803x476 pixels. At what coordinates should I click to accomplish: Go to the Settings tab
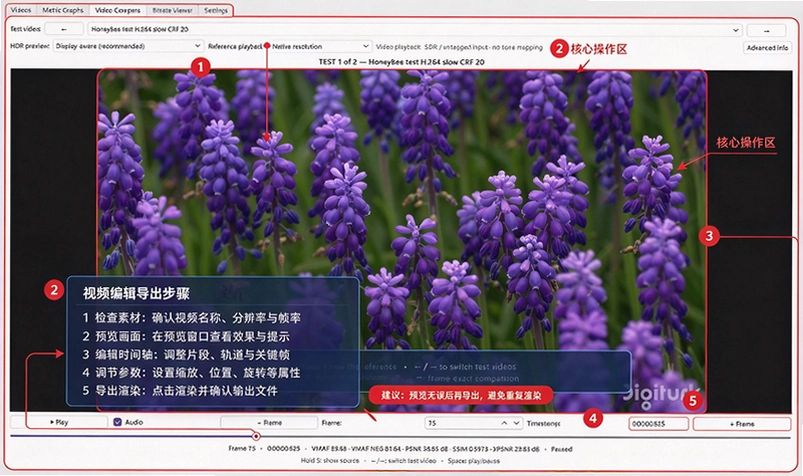[216, 10]
